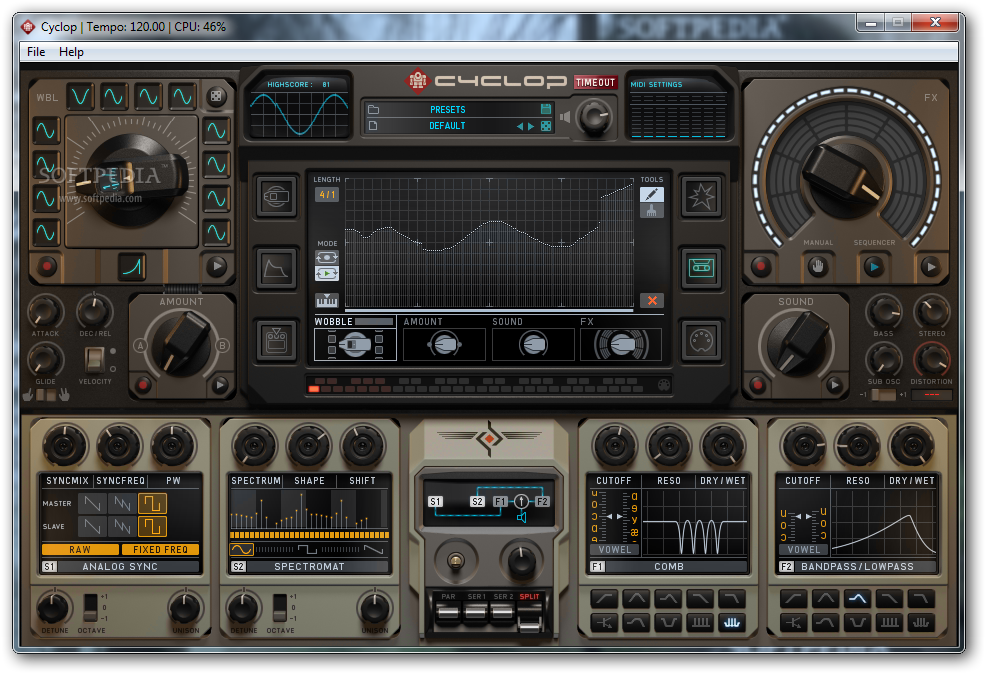Flip the S1 OCTAVE switch
The image size is (986, 674).
pos(91,607)
